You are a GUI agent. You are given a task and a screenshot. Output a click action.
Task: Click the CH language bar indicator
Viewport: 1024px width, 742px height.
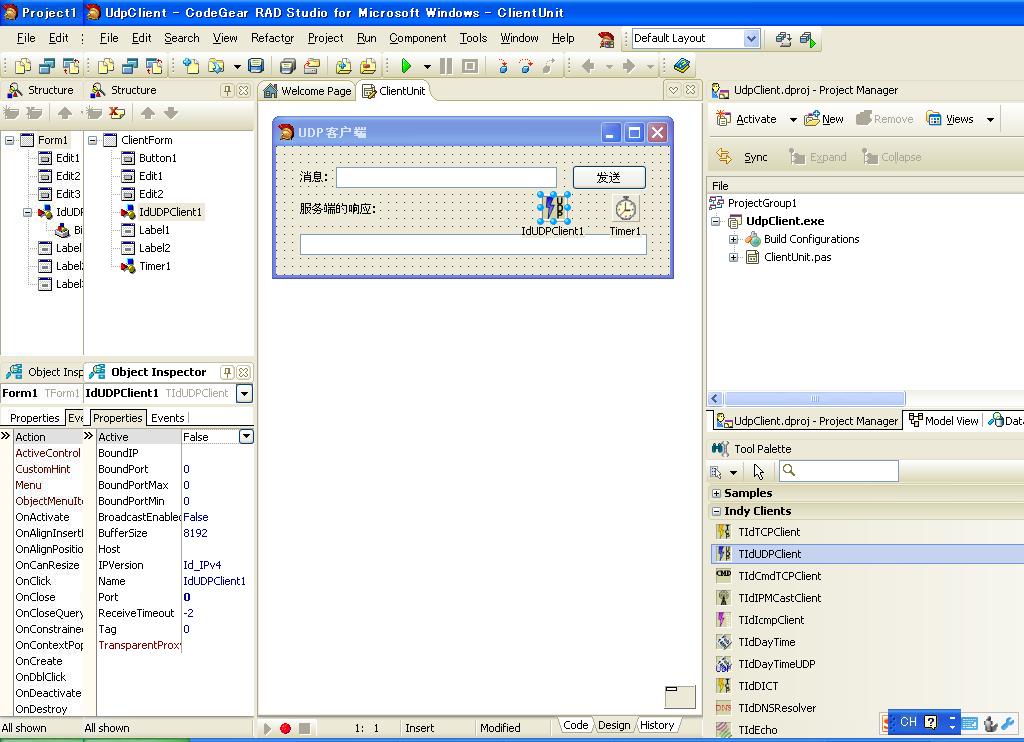[908, 722]
